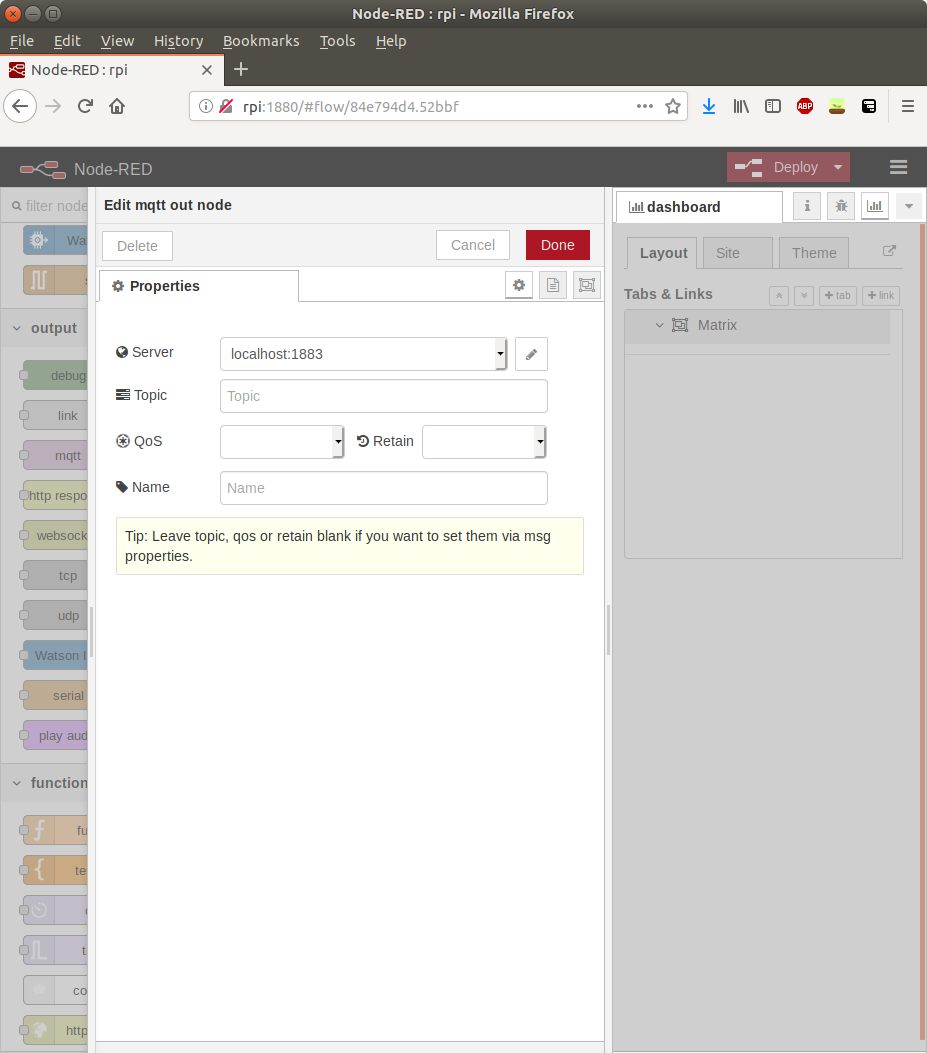
Task: Click the filter nodes search box
Action: (46, 205)
